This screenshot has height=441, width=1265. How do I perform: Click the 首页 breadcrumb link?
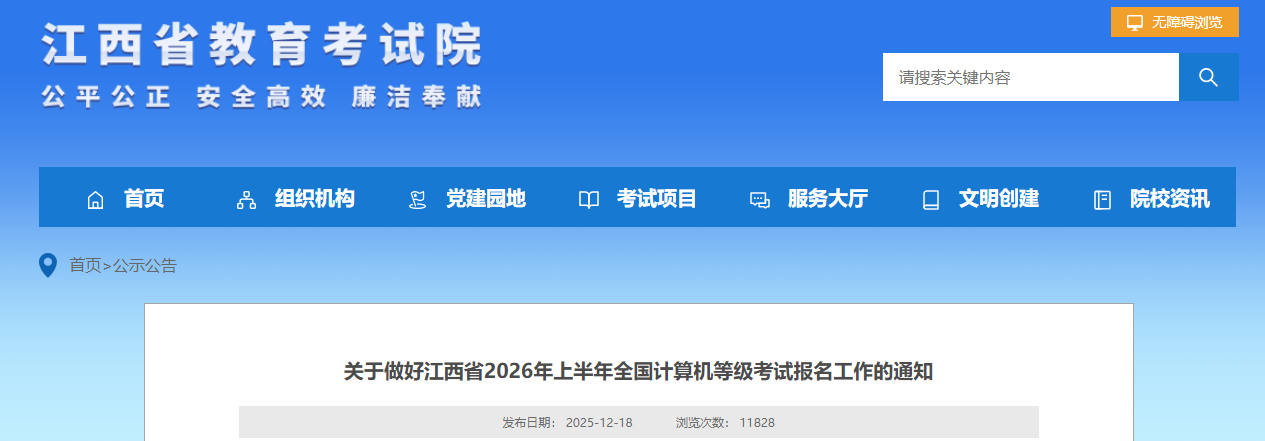(84, 266)
